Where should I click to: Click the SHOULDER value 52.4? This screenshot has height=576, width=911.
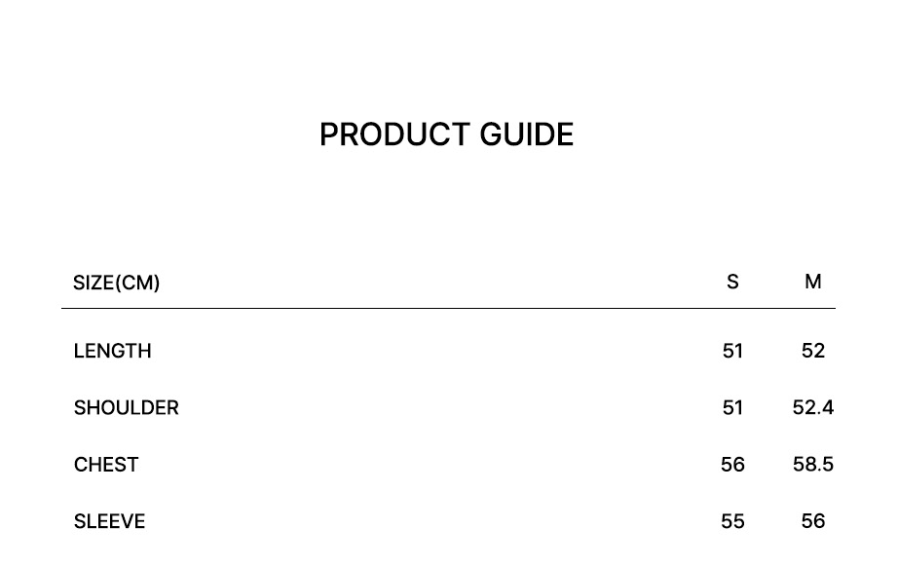coord(813,408)
